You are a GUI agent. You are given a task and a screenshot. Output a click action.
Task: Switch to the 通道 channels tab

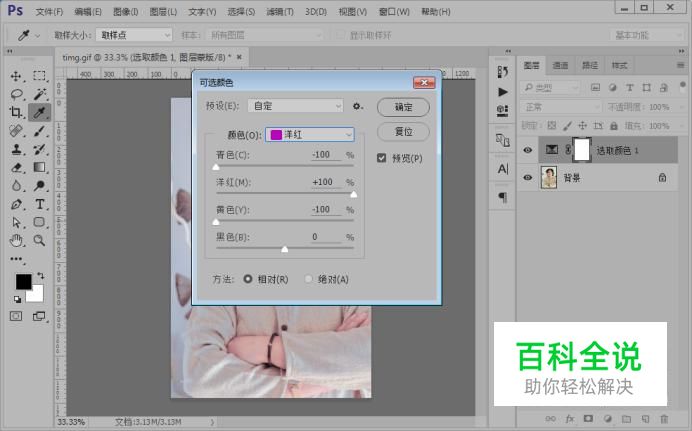pos(561,66)
